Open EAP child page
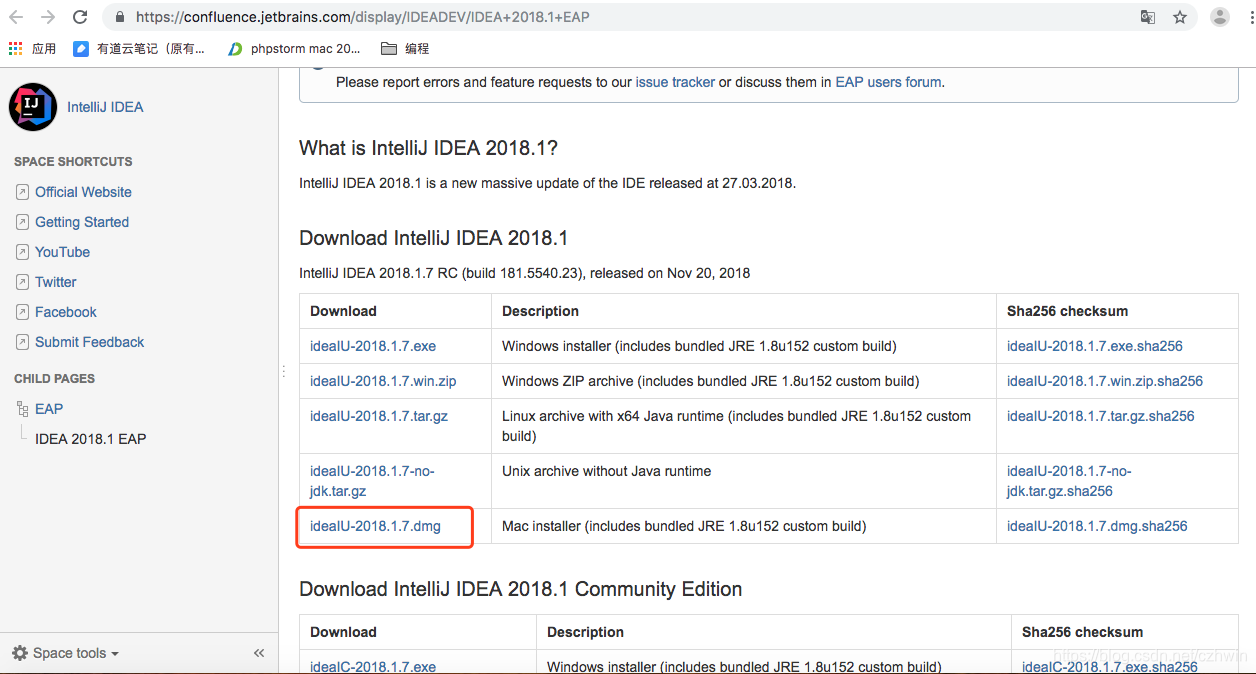The width and height of the screenshot is (1256, 674). tap(49, 409)
